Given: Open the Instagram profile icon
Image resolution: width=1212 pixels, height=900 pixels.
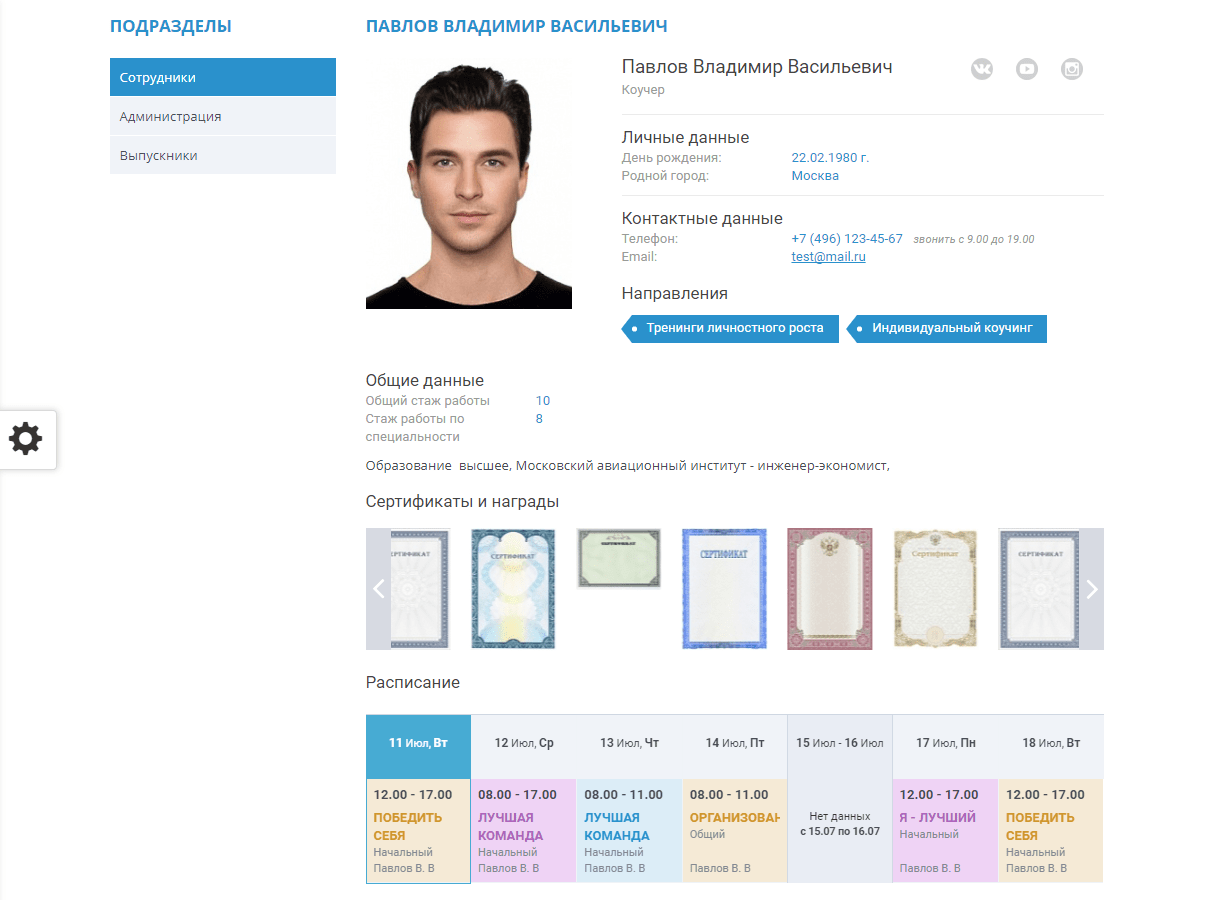Looking at the screenshot, I should click(1072, 69).
